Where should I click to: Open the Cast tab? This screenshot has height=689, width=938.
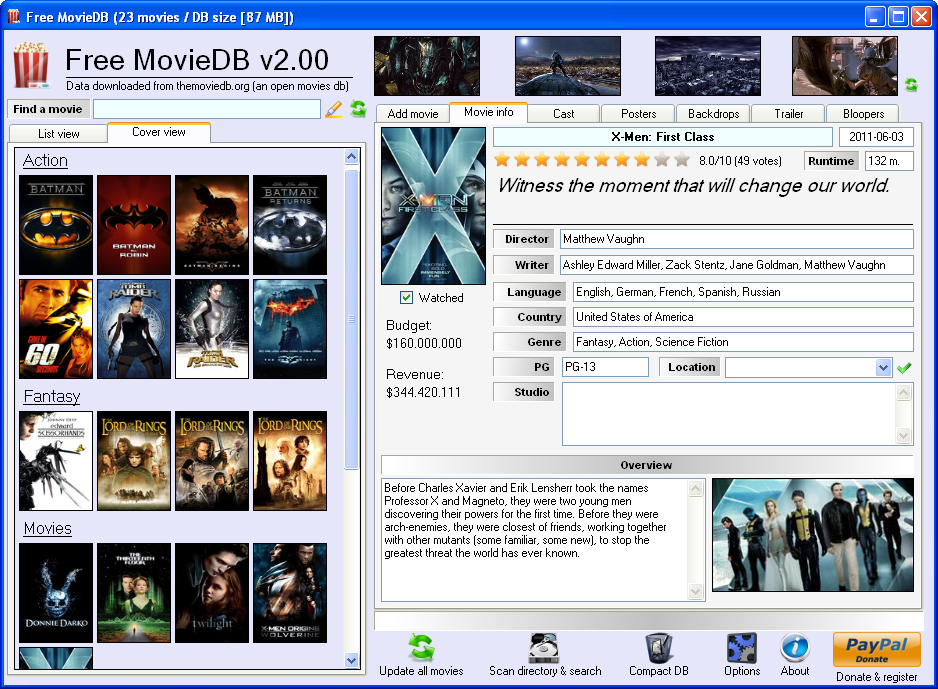(564, 114)
